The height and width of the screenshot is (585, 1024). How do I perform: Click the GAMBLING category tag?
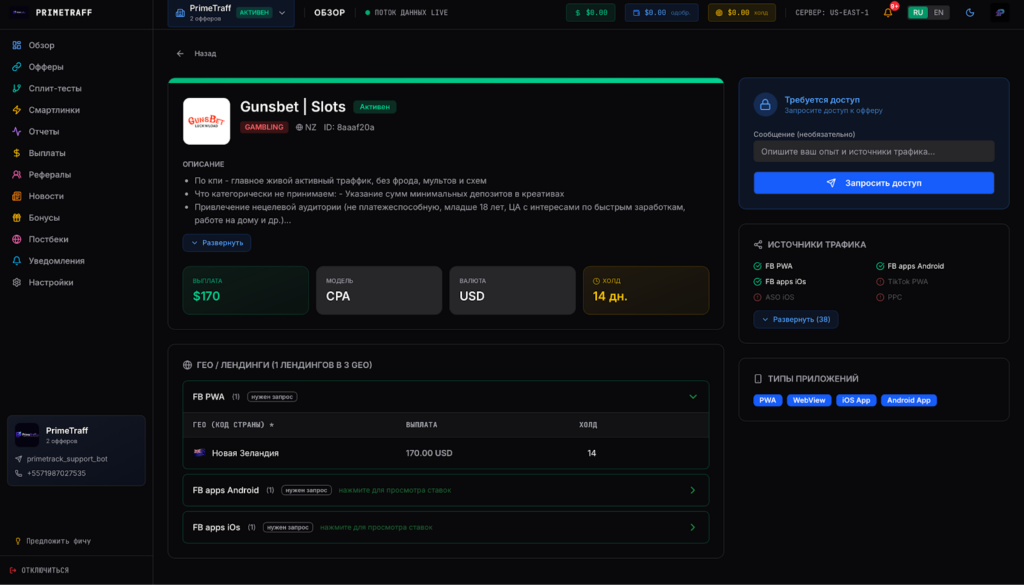pos(264,127)
